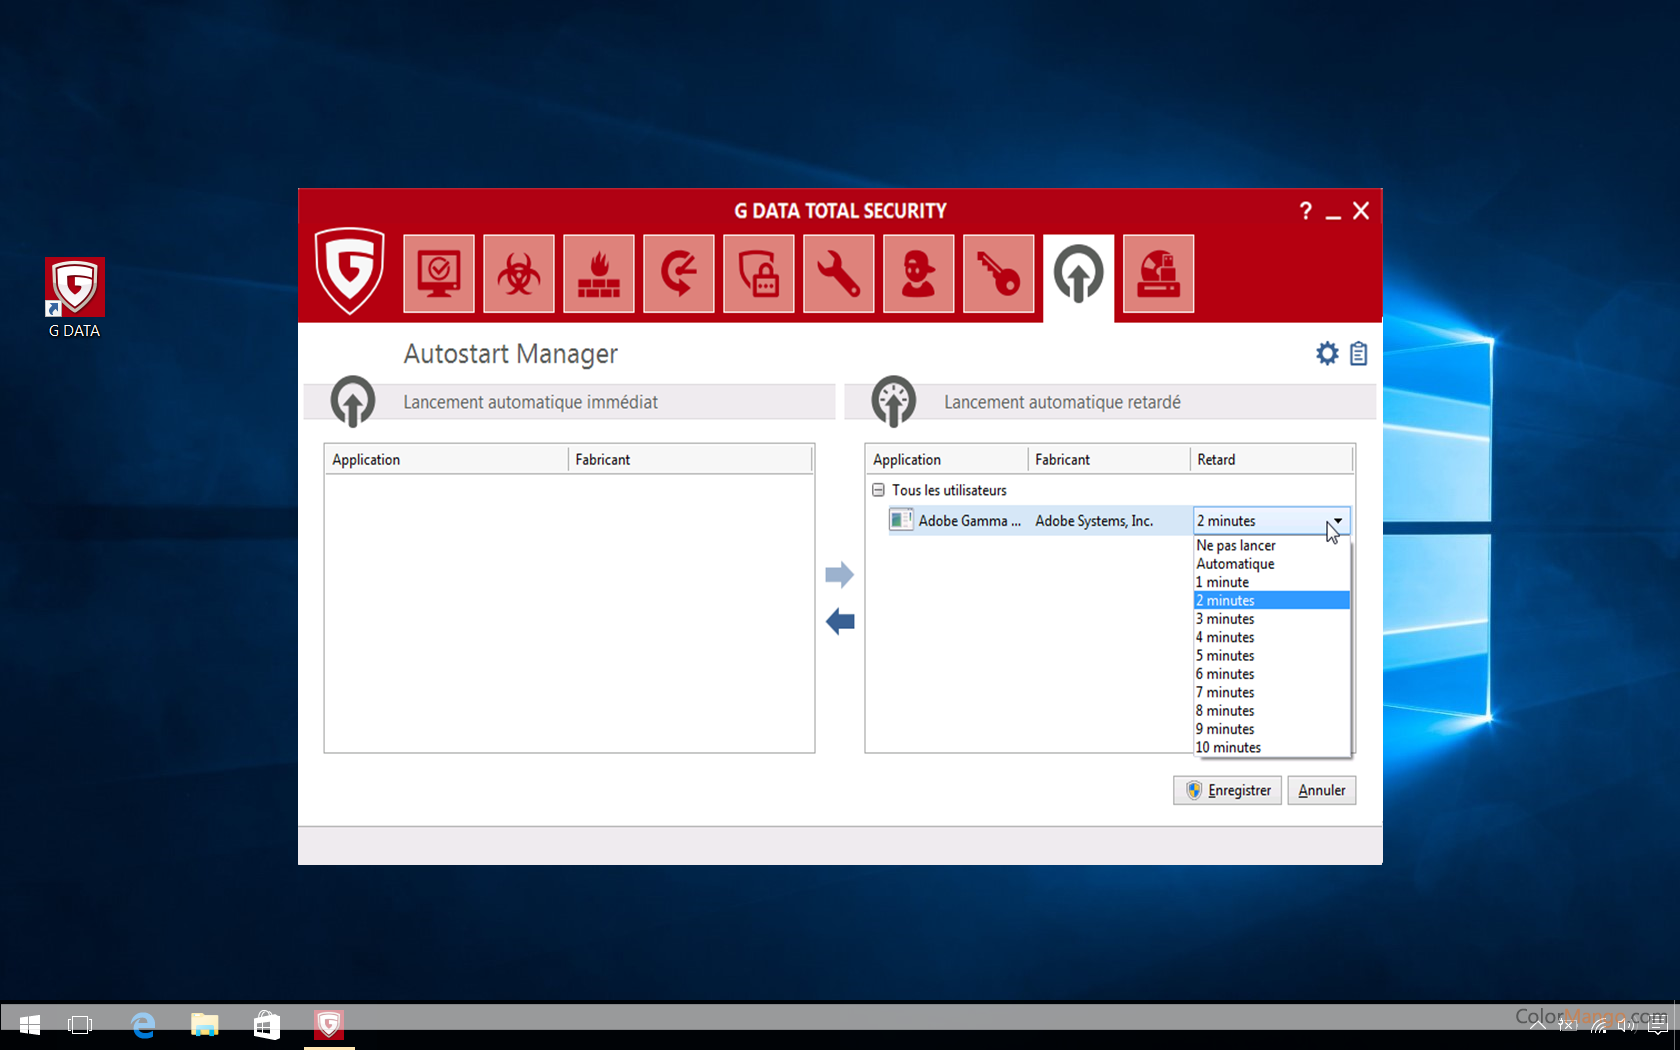Open File Explorer from the taskbar
This screenshot has width=1680, height=1050.
pos(205,1025)
